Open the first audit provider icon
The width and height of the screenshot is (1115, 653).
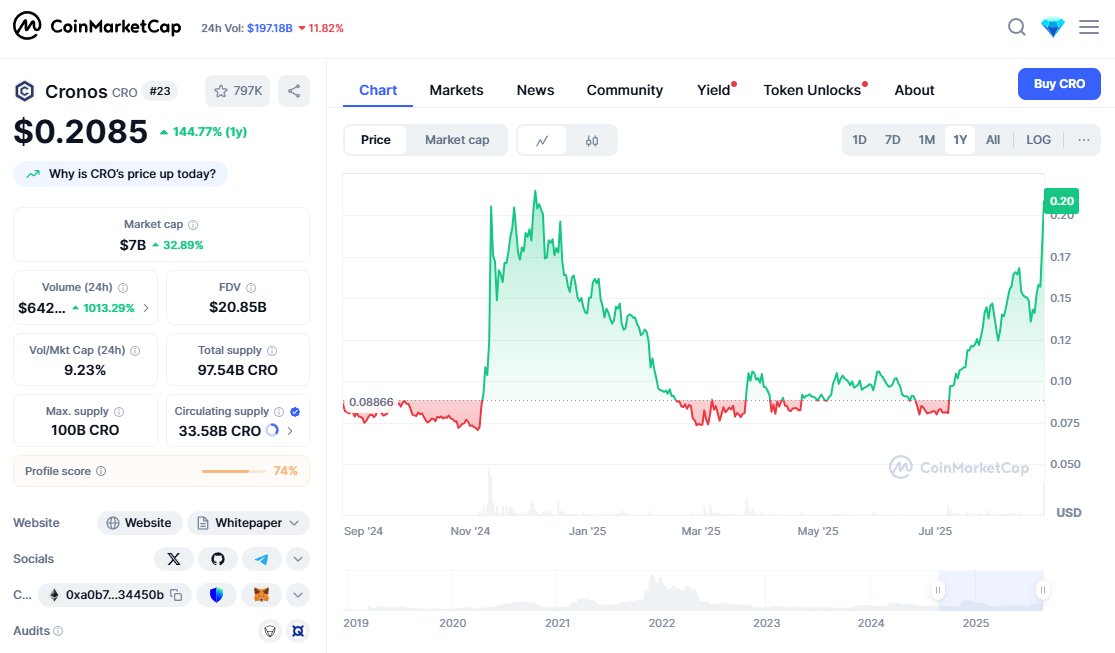[x=270, y=631]
